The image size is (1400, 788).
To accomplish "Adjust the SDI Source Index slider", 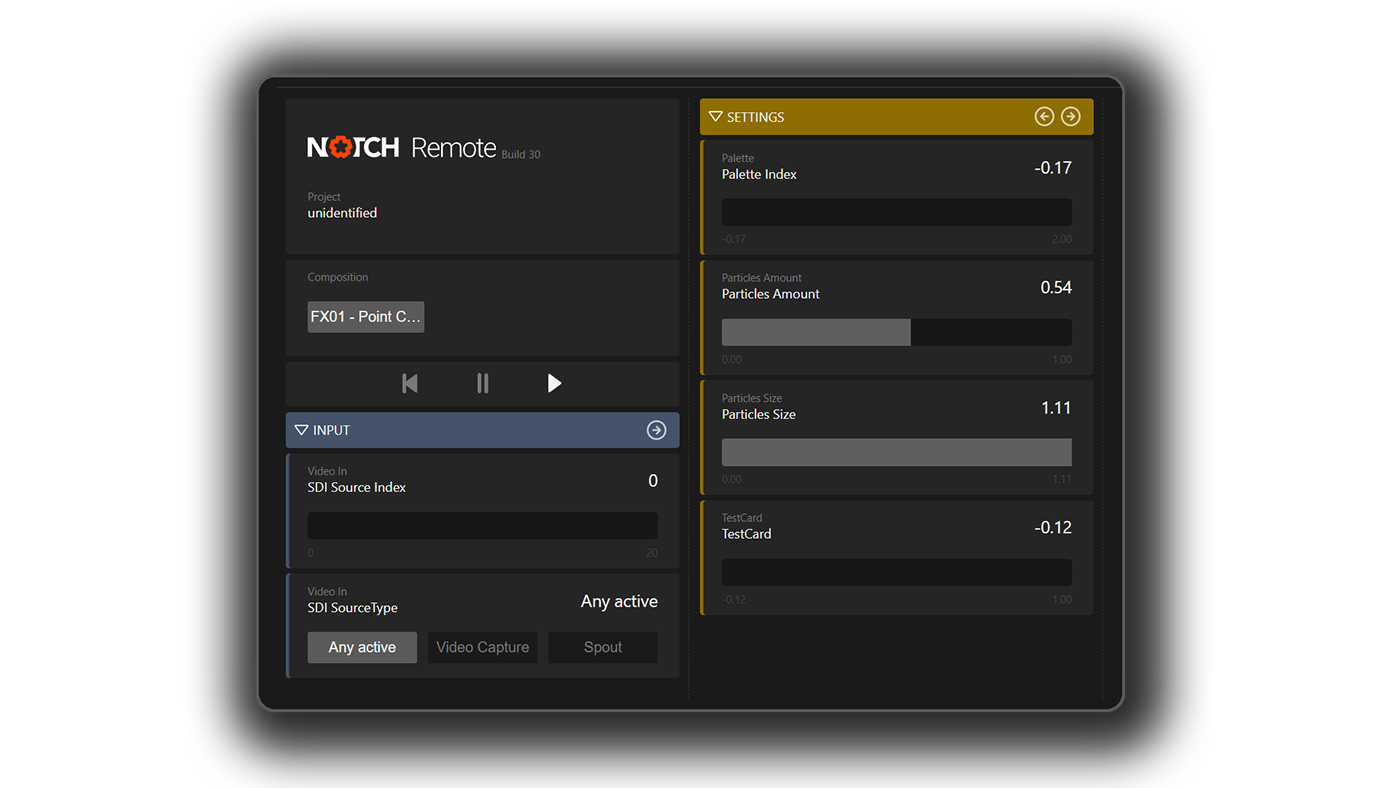I will 482,526.
